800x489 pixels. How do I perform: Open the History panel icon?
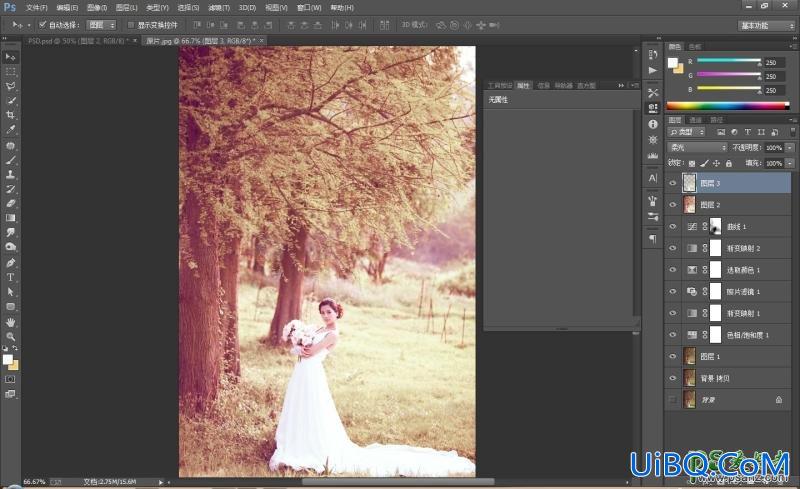[x=653, y=55]
